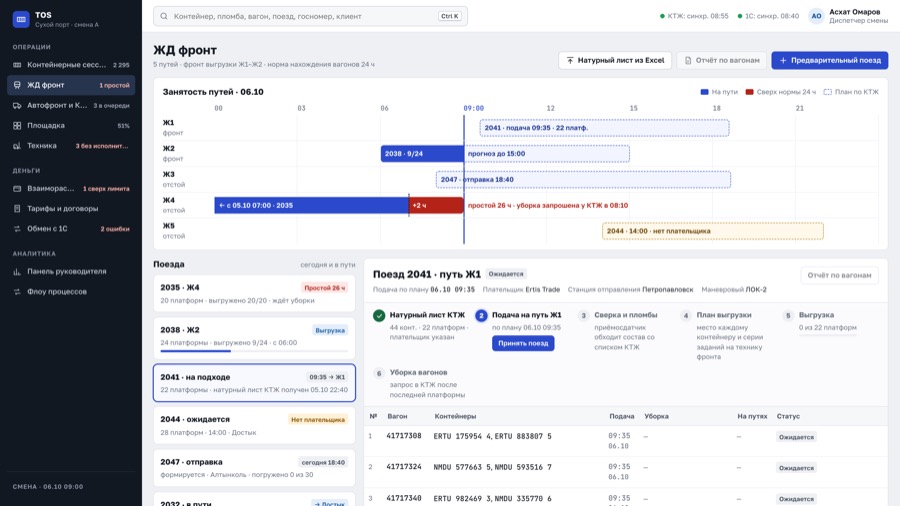This screenshot has height=506, width=900.
Task: Click top Отчёт по вагонам button
Action: point(721,60)
